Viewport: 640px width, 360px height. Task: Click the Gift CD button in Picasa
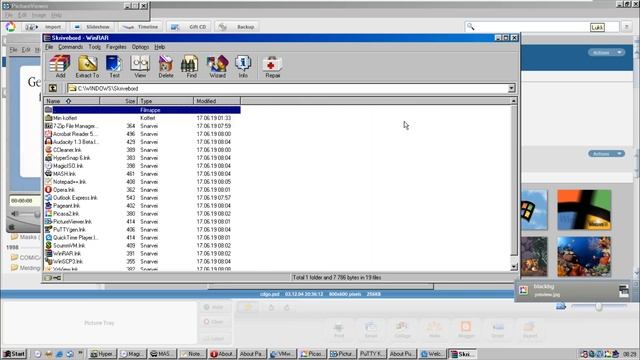189,27
